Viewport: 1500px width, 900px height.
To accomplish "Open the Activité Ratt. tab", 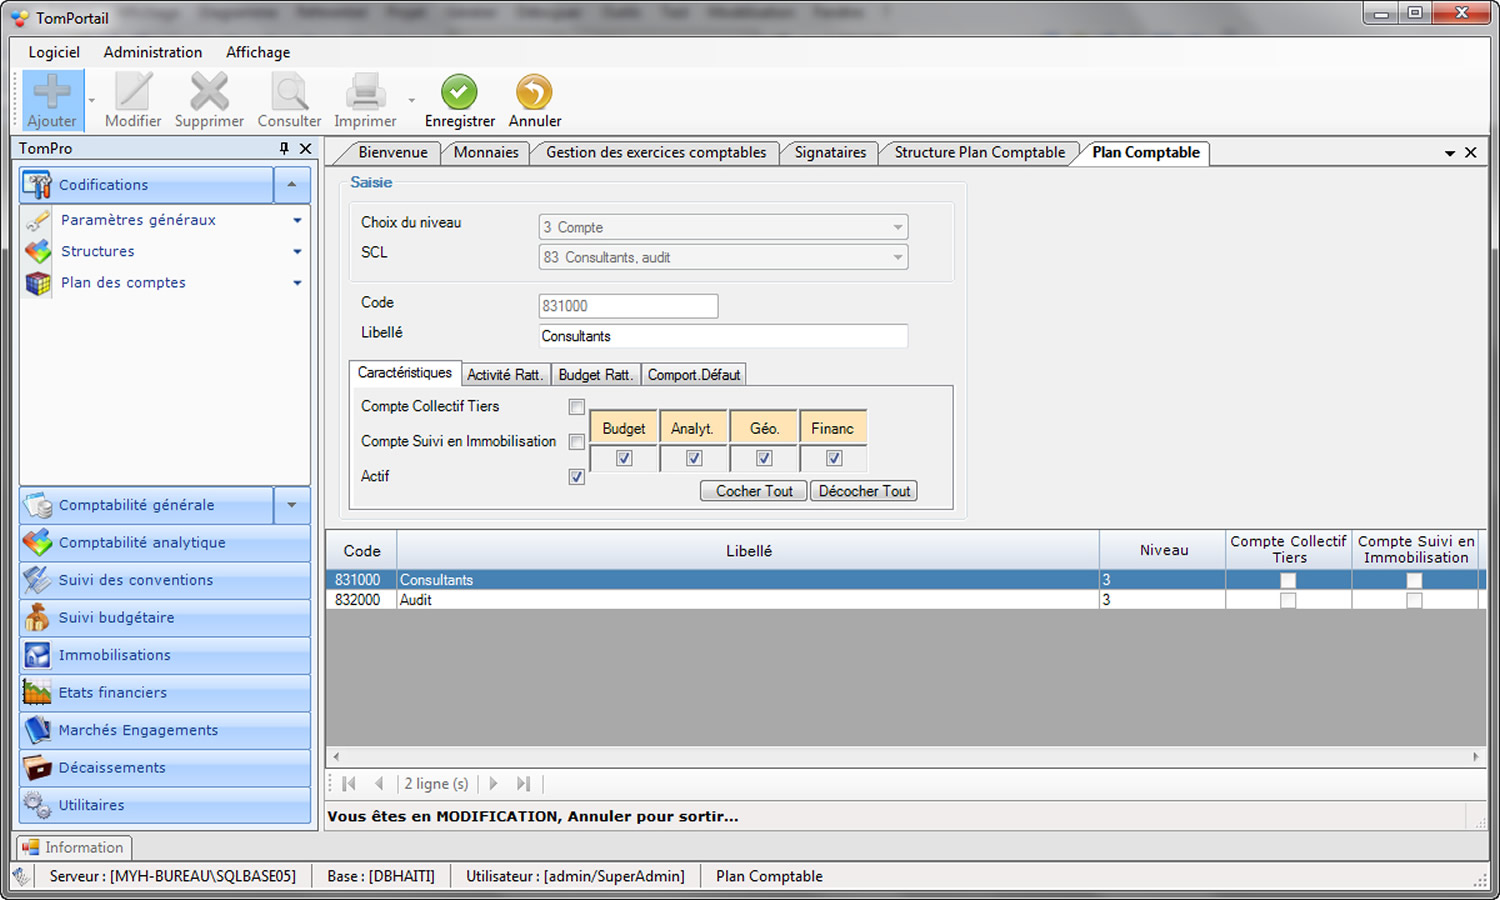I will 505,375.
